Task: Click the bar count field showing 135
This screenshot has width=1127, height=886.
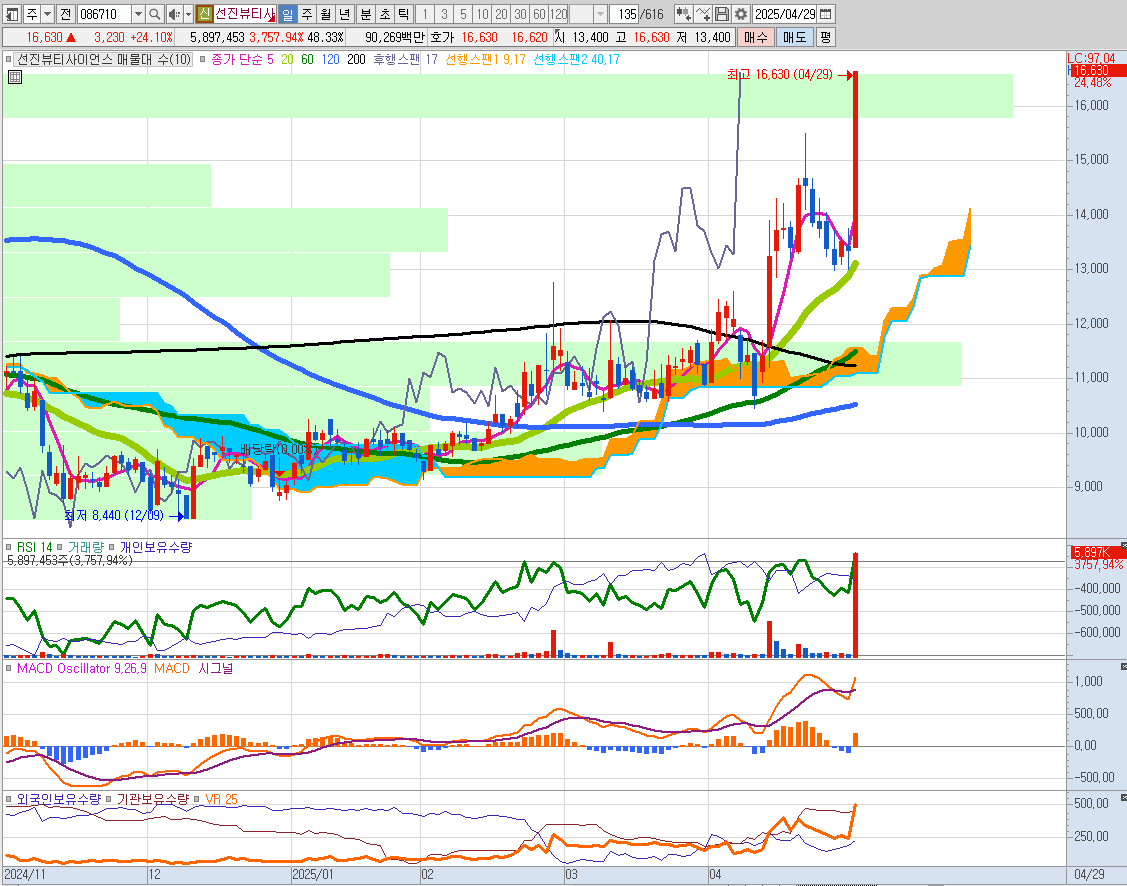Action: (x=625, y=14)
